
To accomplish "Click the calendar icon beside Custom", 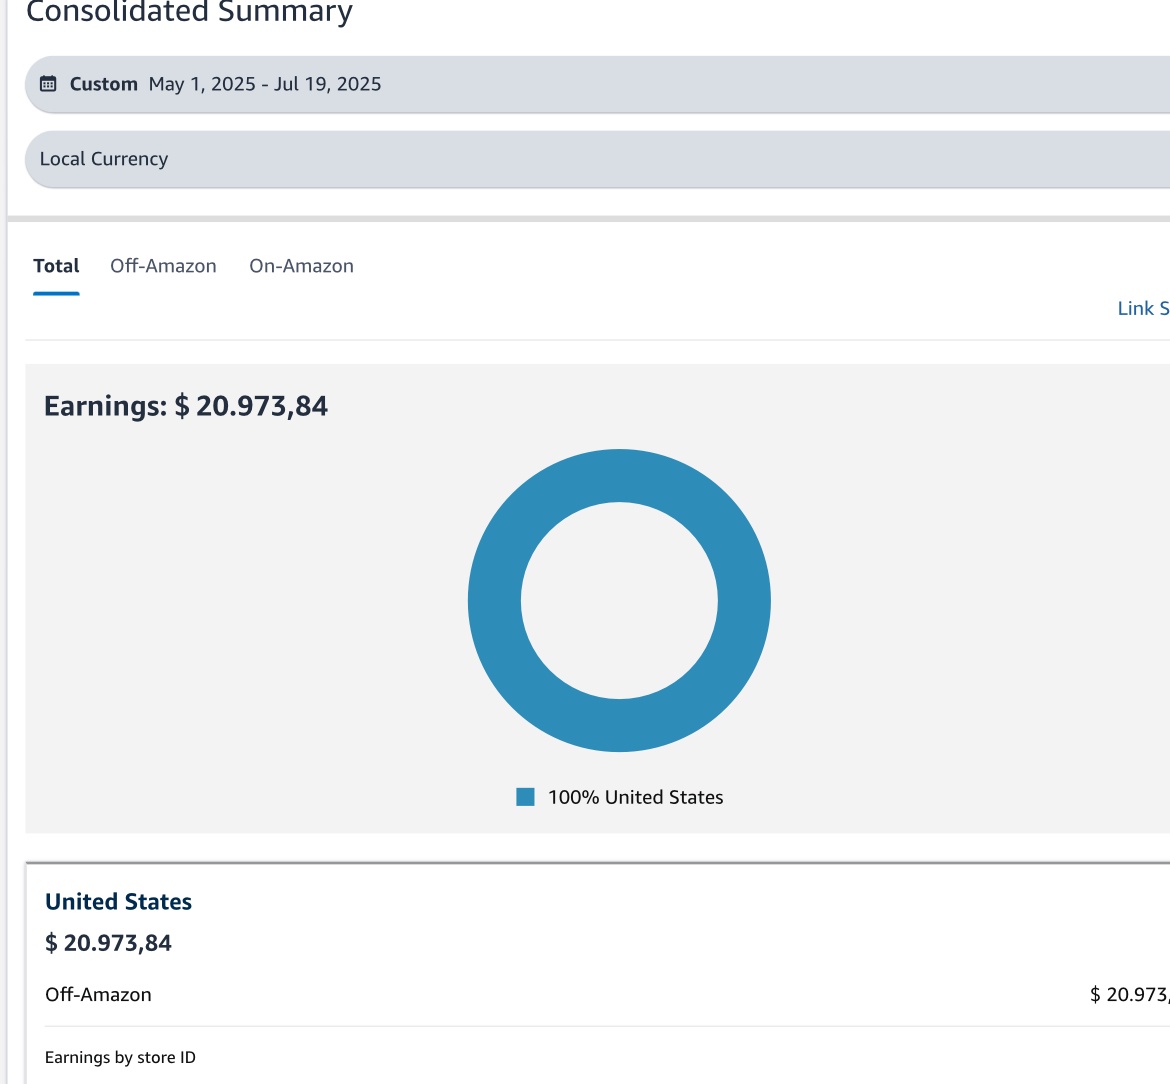I will [48, 84].
